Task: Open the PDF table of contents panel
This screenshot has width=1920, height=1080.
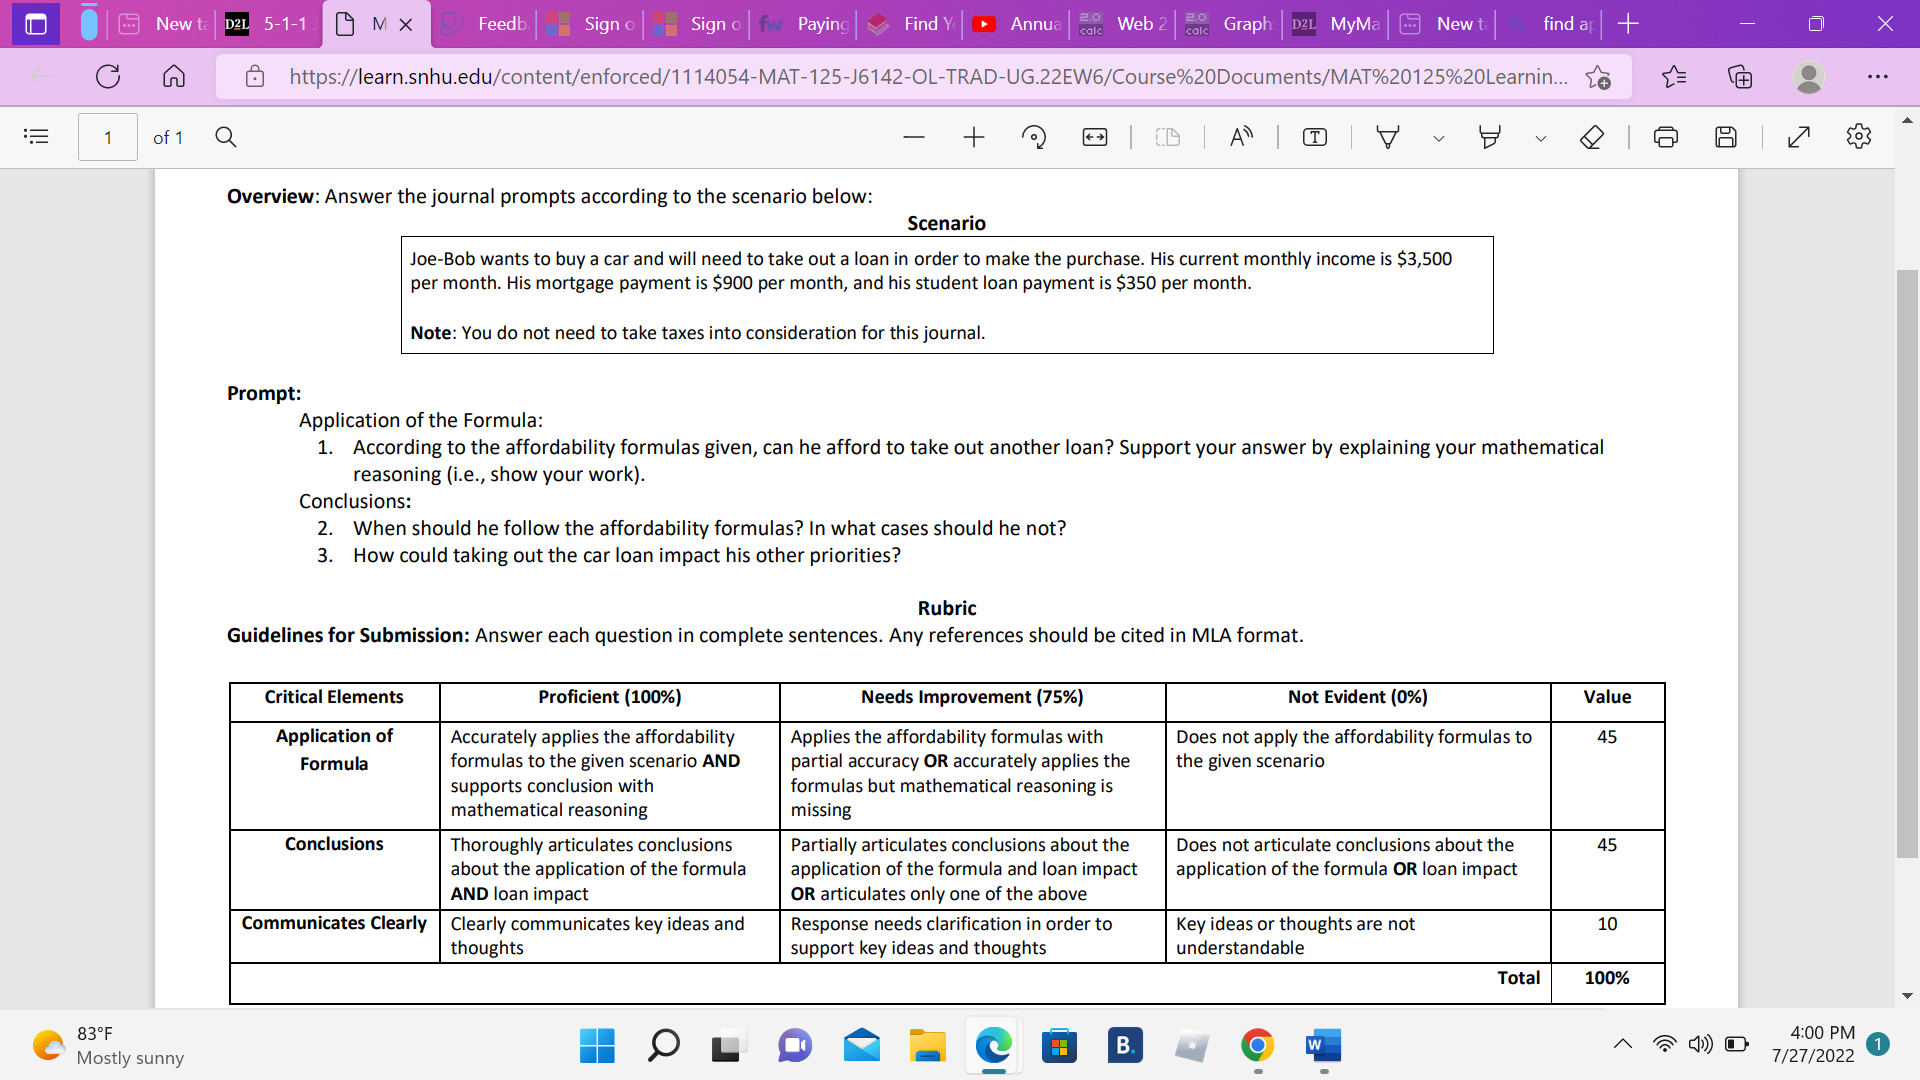Action: (x=36, y=137)
